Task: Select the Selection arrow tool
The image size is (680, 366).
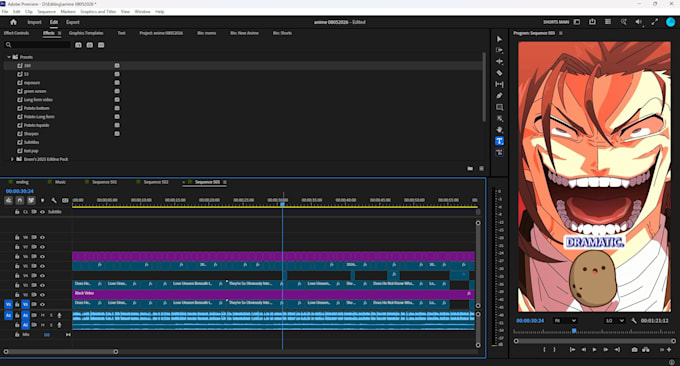Action: click(499, 39)
